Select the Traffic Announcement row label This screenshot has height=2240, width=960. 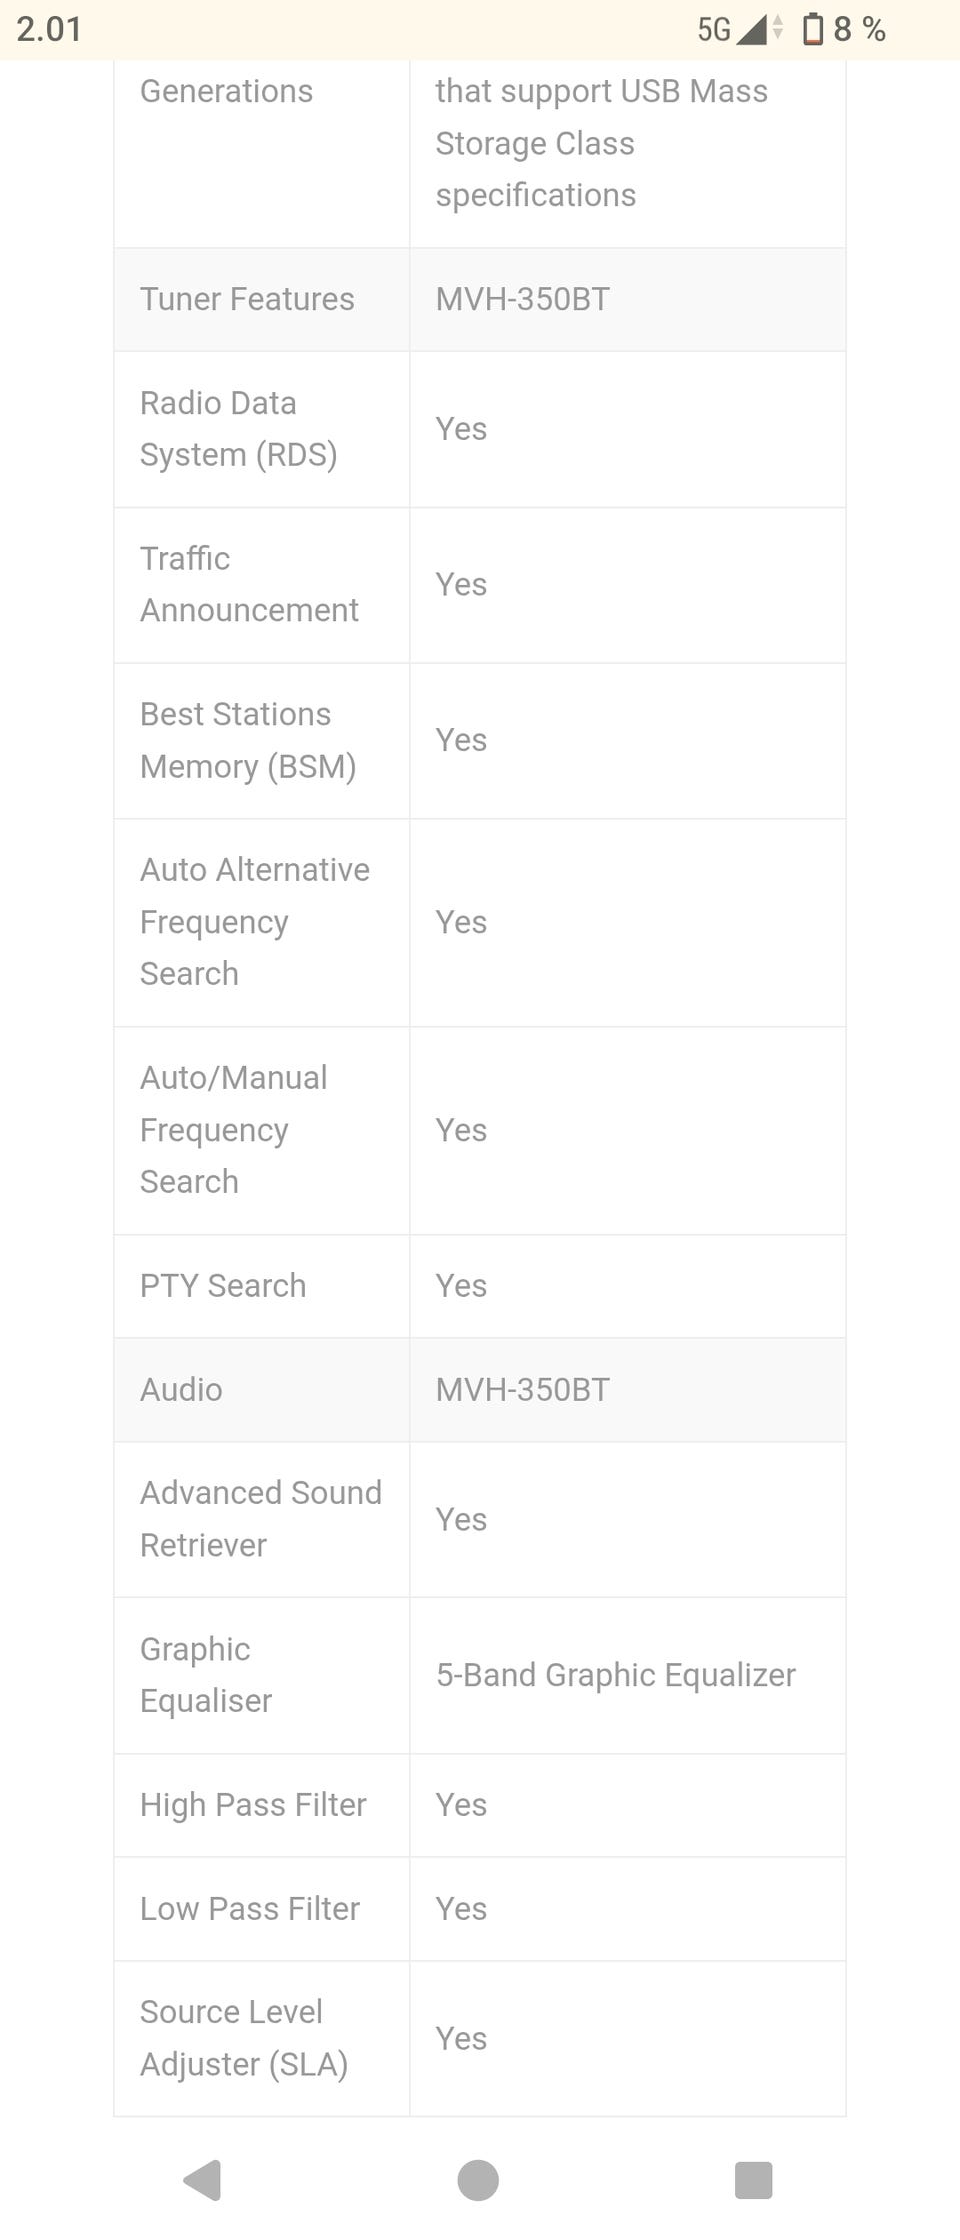click(249, 584)
